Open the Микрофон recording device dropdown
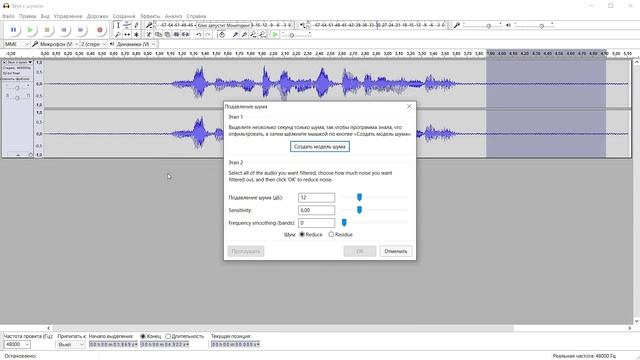The width and height of the screenshot is (640, 360). (59, 44)
